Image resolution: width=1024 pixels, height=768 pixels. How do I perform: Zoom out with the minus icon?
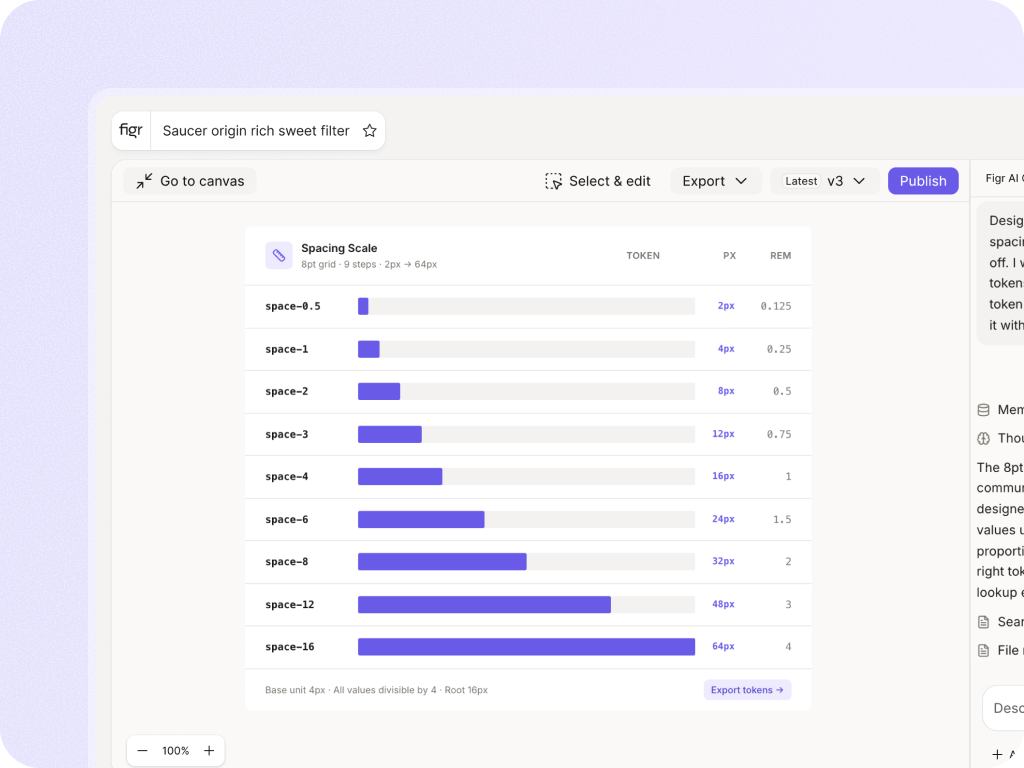(x=142, y=750)
